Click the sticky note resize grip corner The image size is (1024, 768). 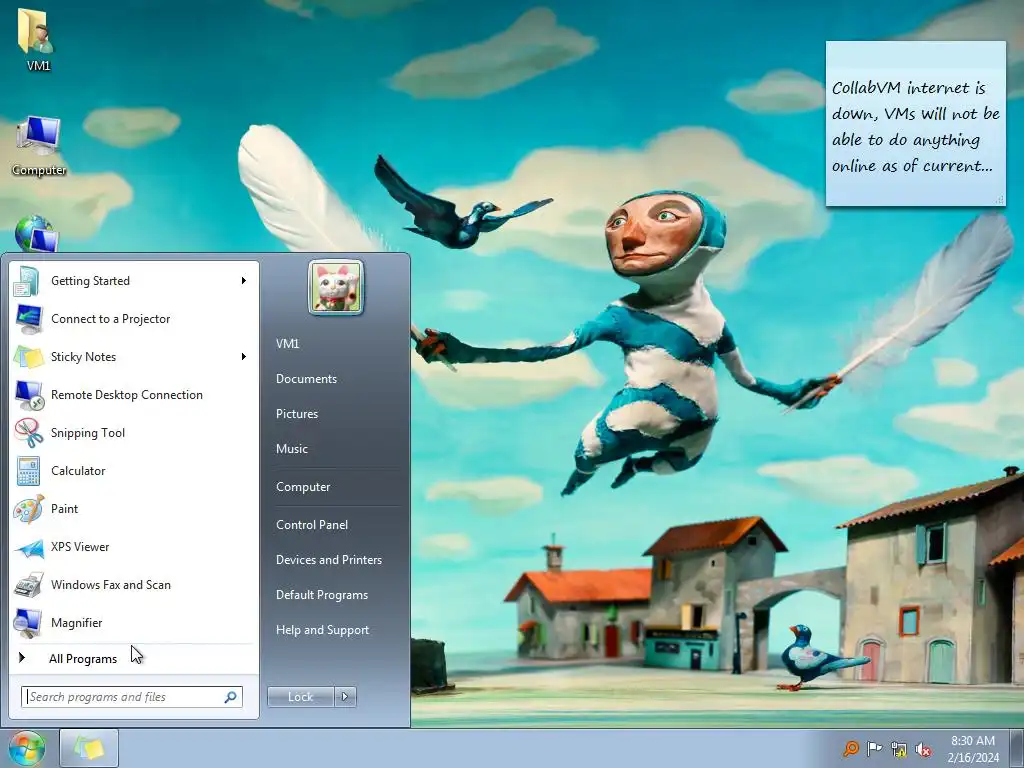pos(999,200)
